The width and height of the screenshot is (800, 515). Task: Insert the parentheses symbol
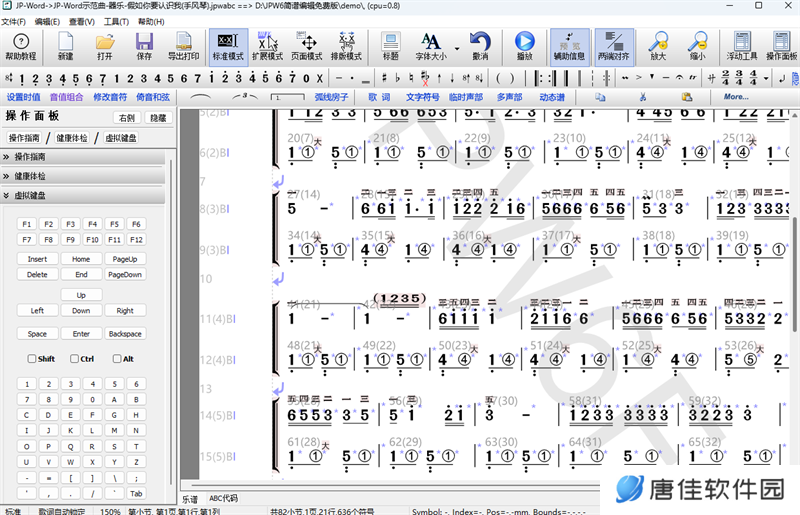[x=505, y=78]
